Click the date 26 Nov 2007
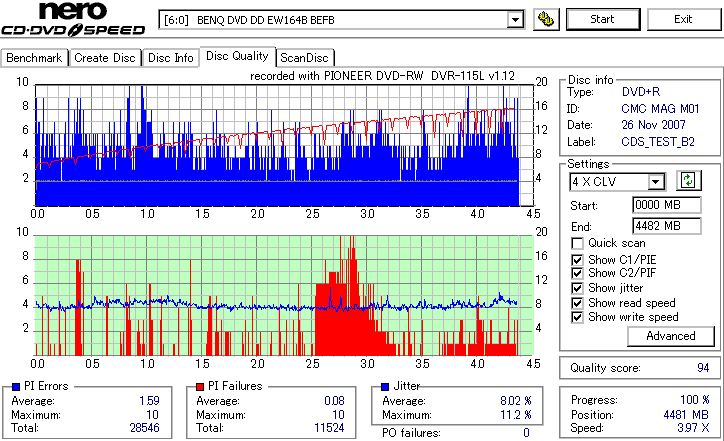The height and width of the screenshot is (441, 724). [653, 125]
